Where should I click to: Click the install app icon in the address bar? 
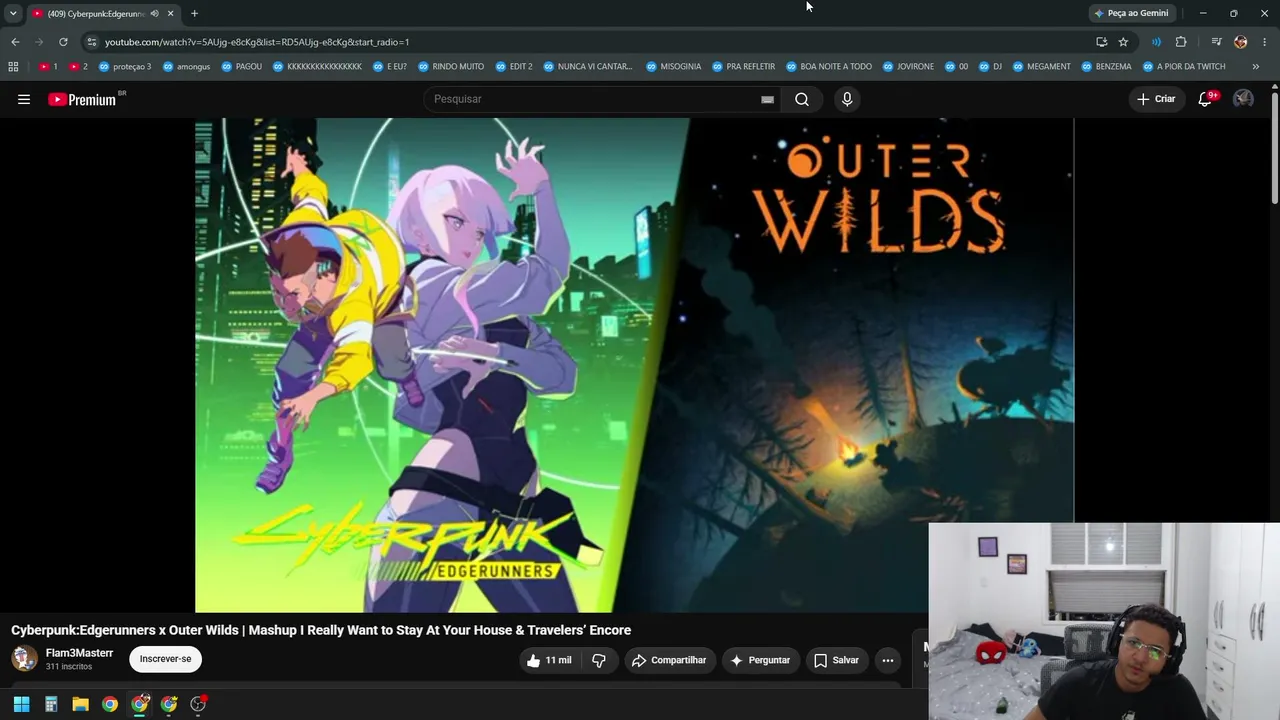pos(1101,42)
